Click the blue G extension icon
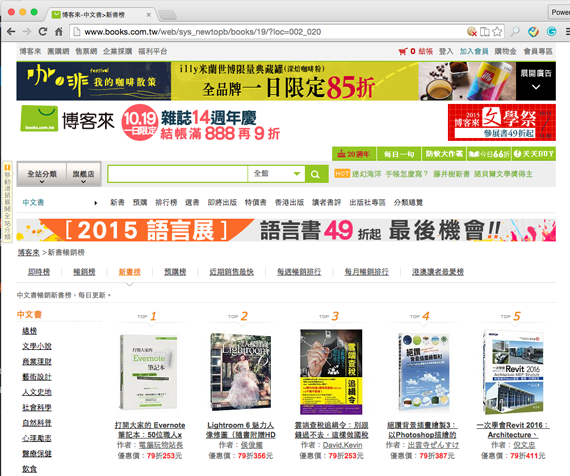The height and width of the screenshot is (476, 570). (x=551, y=32)
